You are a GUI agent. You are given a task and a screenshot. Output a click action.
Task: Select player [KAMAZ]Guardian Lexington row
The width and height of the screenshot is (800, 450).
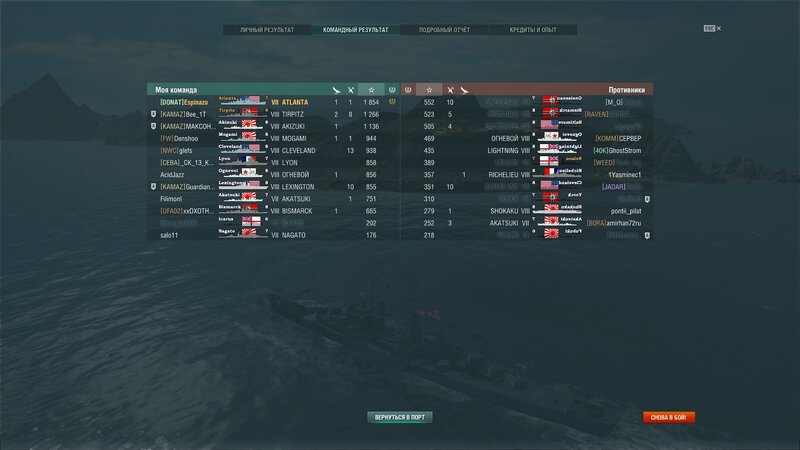pos(273,187)
